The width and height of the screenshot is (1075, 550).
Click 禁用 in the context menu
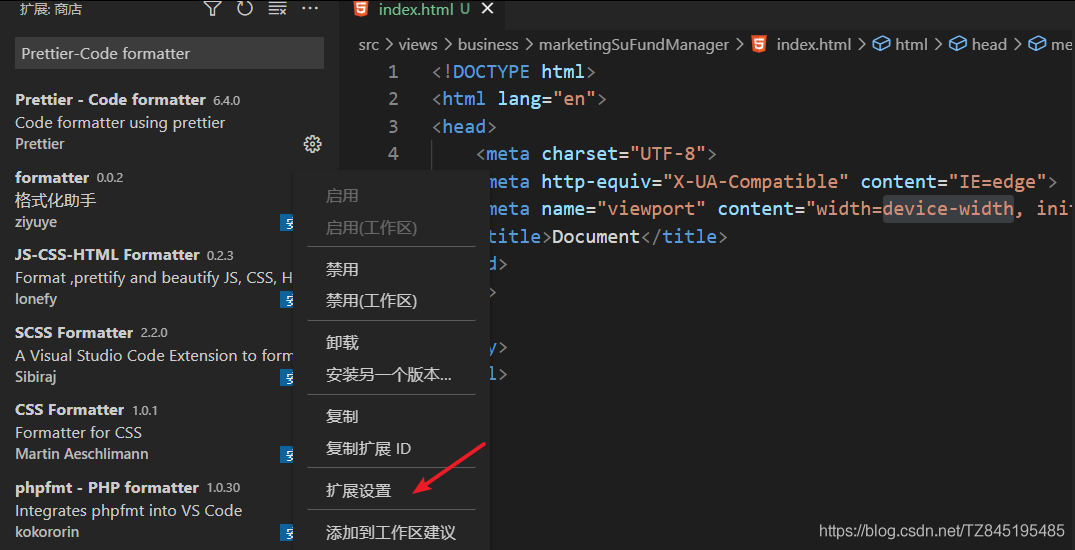342,270
